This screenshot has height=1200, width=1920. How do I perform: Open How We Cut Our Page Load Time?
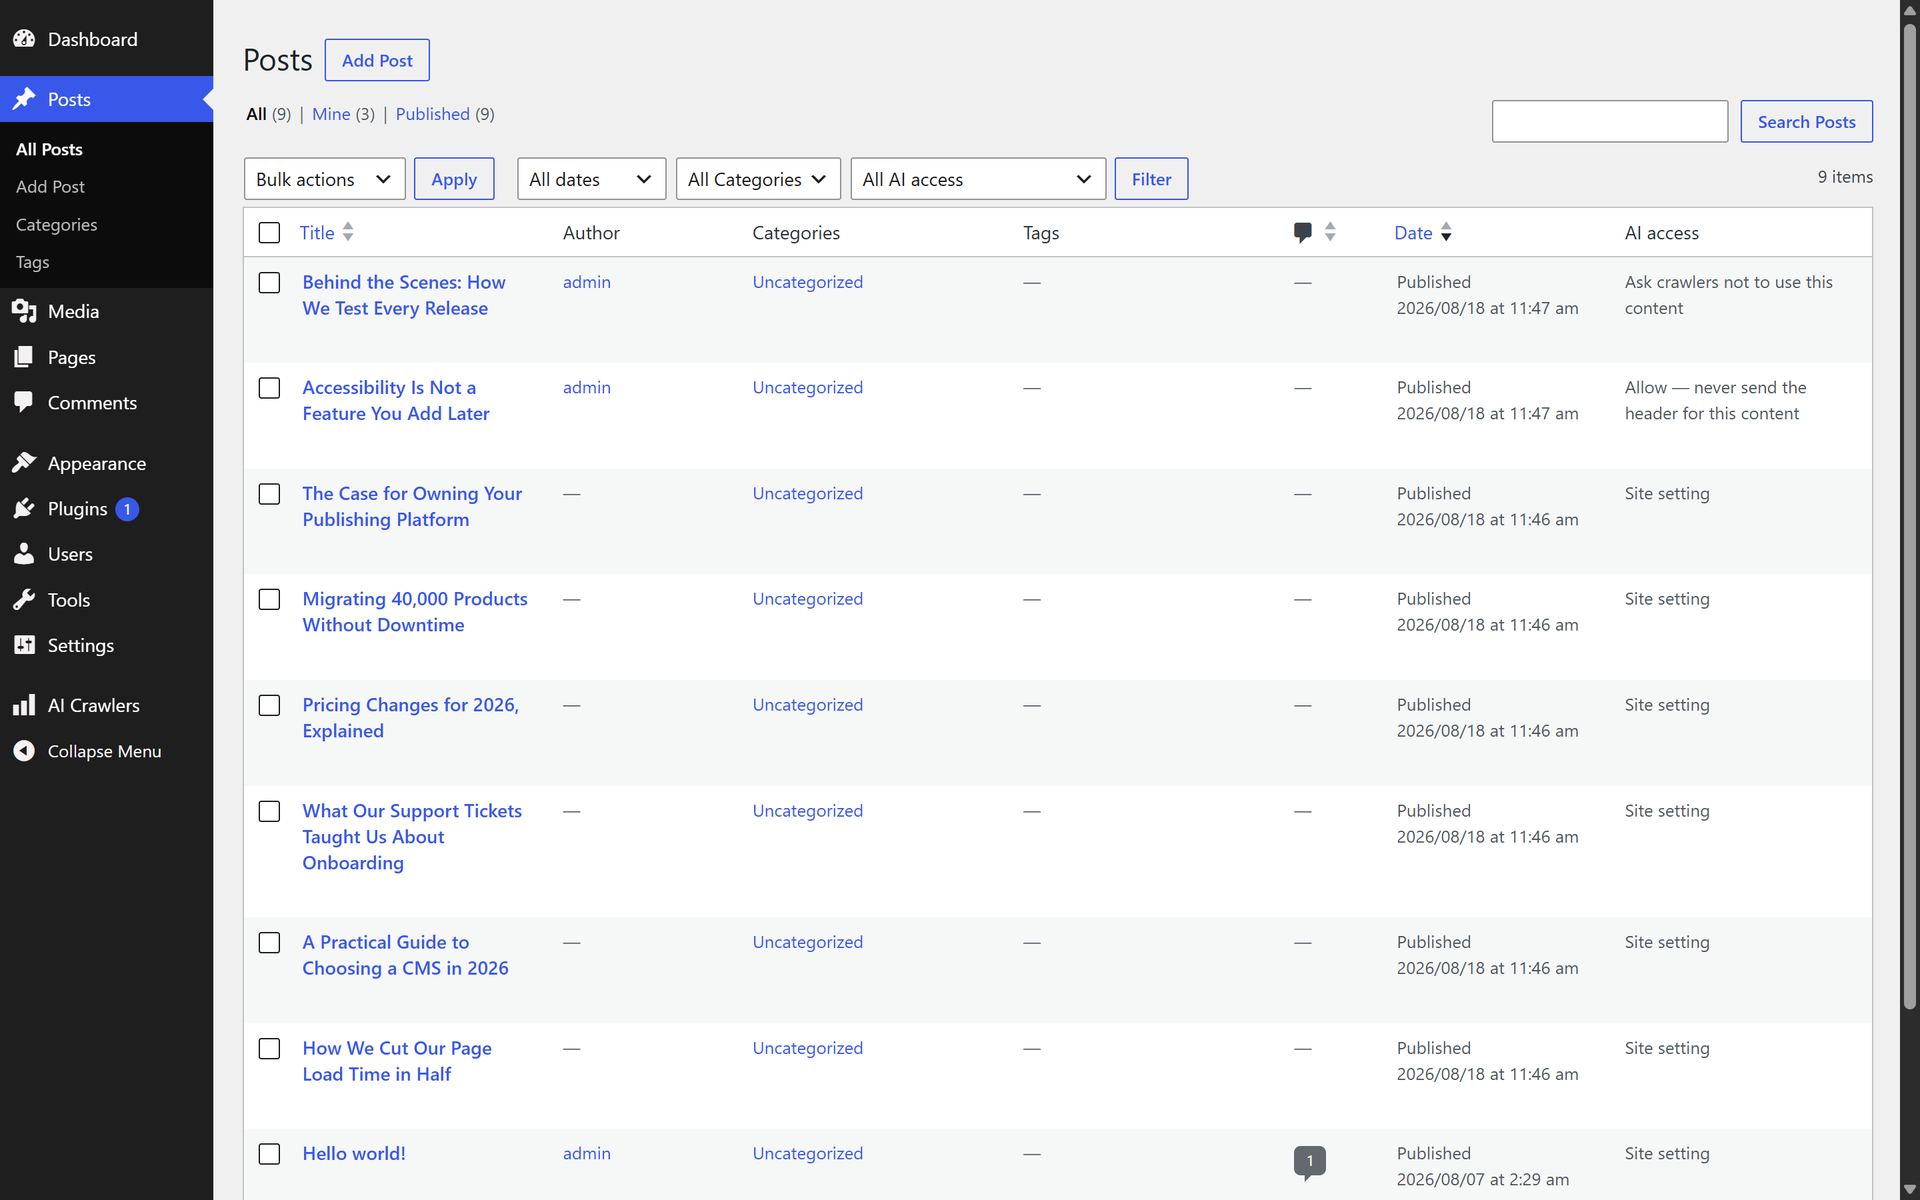click(397, 1061)
